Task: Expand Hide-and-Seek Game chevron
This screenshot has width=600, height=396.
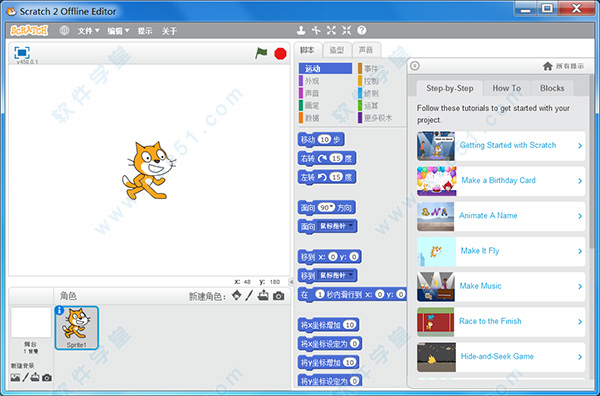Action: pyautogui.click(x=580, y=357)
